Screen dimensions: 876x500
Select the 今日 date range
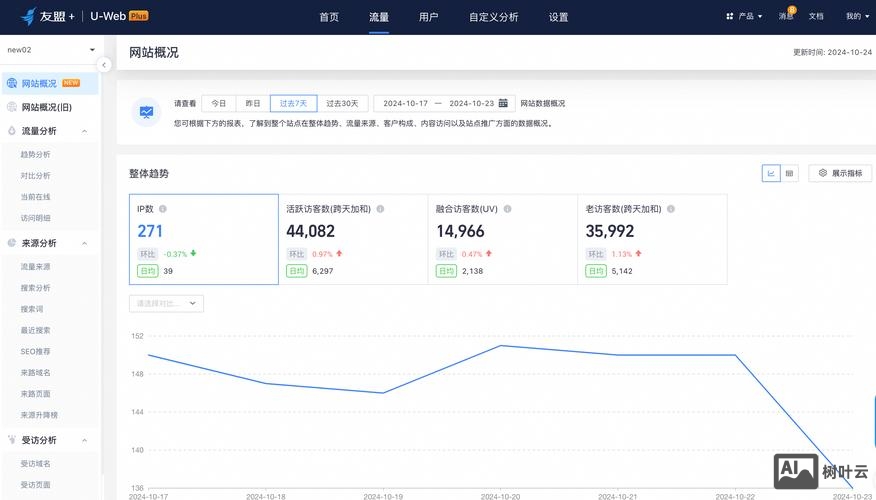pos(218,103)
